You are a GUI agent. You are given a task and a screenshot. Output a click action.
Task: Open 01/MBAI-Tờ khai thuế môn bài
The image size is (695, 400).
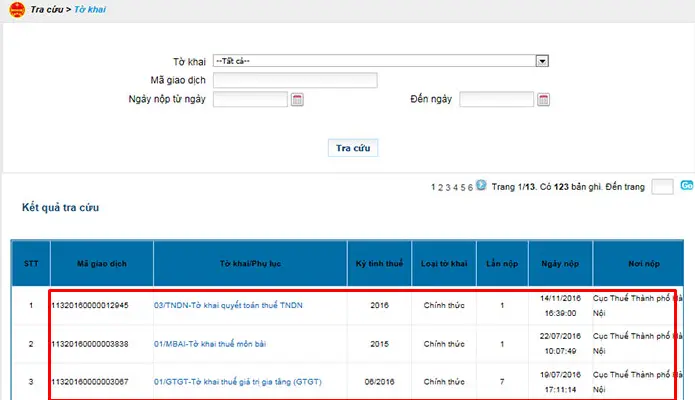click(x=210, y=344)
